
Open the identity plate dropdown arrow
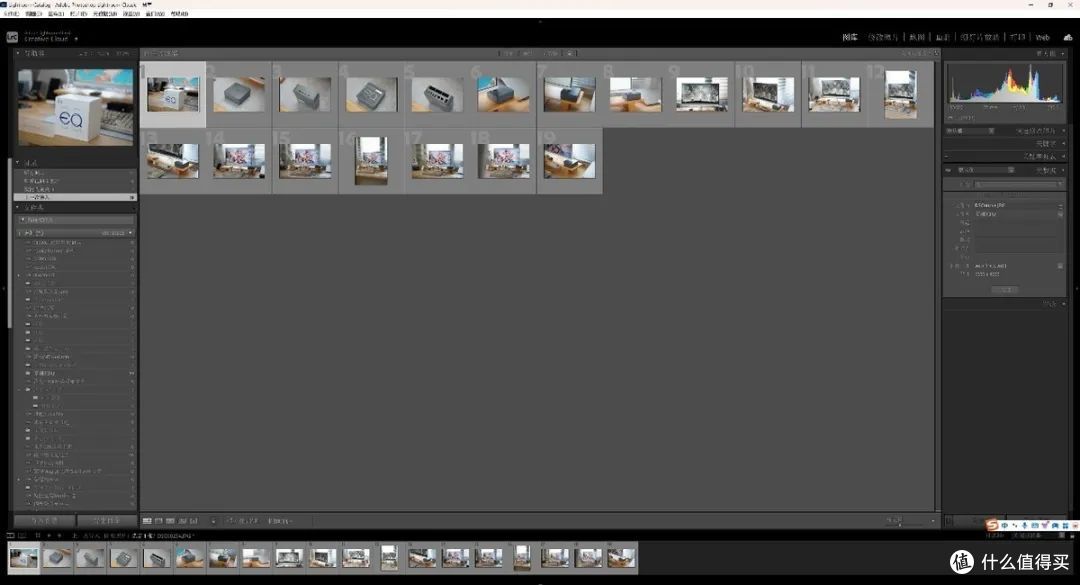tap(76, 39)
